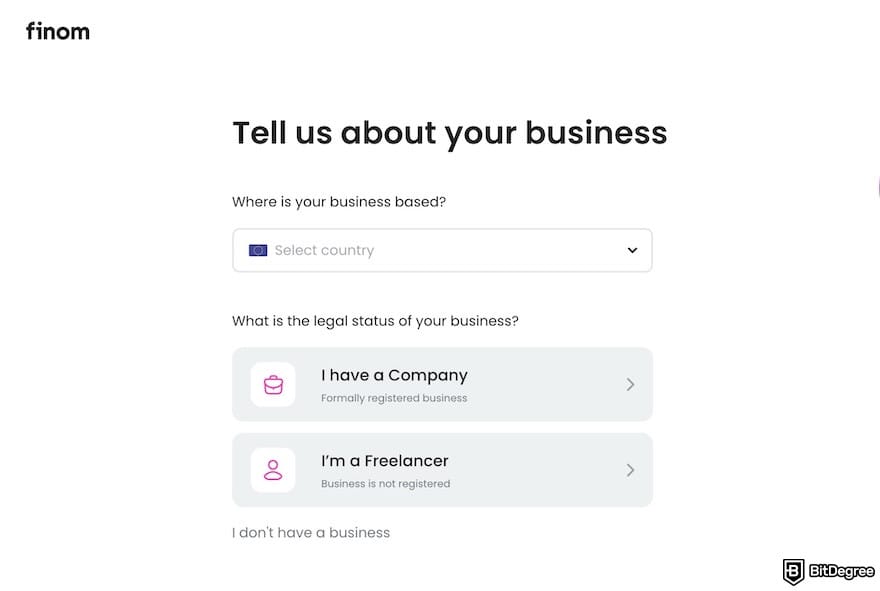Viewport: 880px width, 591px height.
Task: Expand the country list via its chevron
Action: click(632, 250)
